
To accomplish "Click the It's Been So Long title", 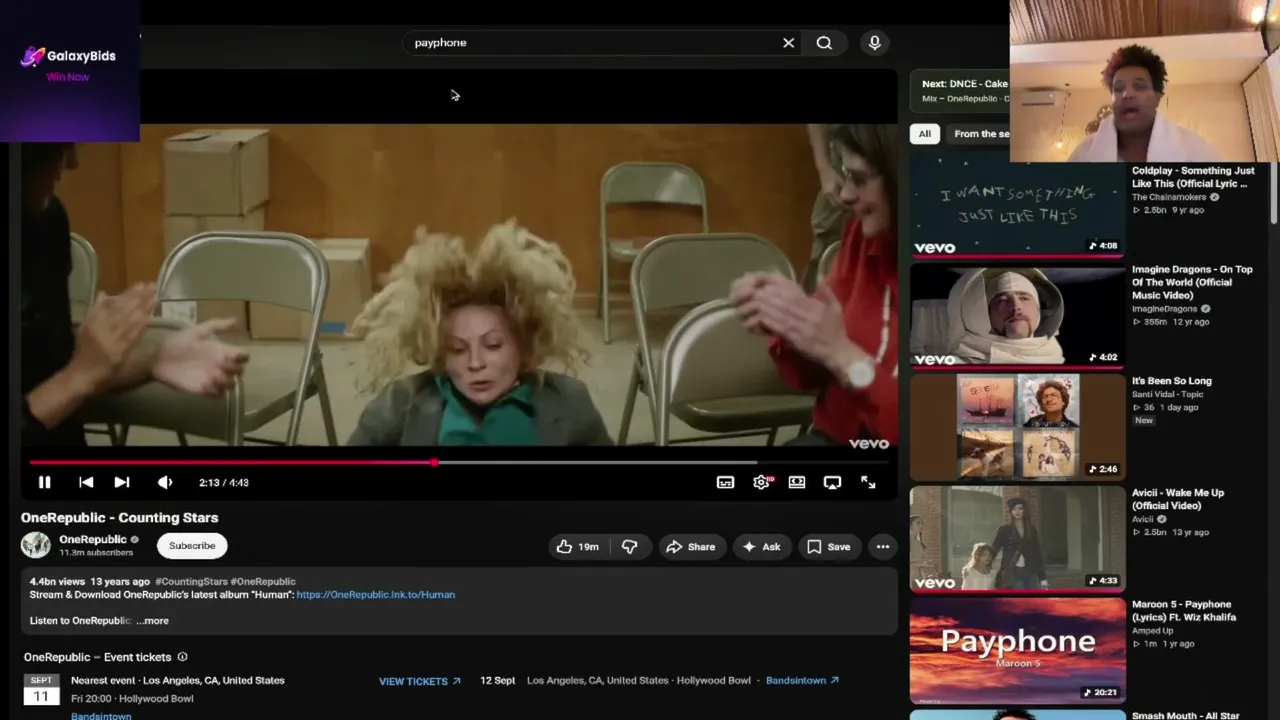I will point(1172,381).
